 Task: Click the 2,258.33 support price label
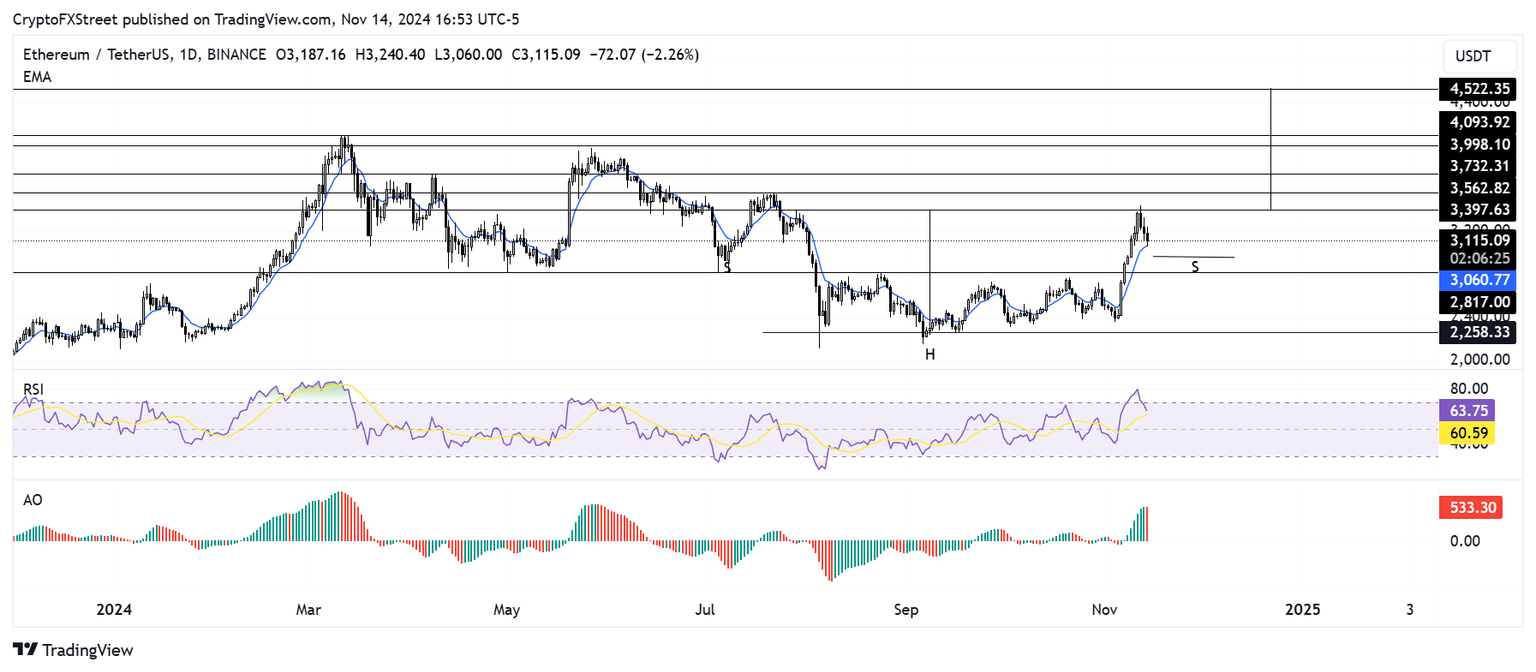(x=1477, y=332)
